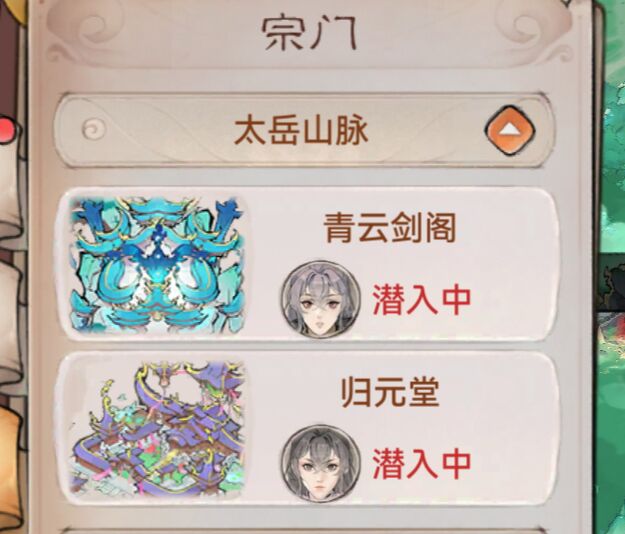Tap the silver-haired avatar in 青云剑阁
The width and height of the screenshot is (625, 534).
(x=320, y=300)
